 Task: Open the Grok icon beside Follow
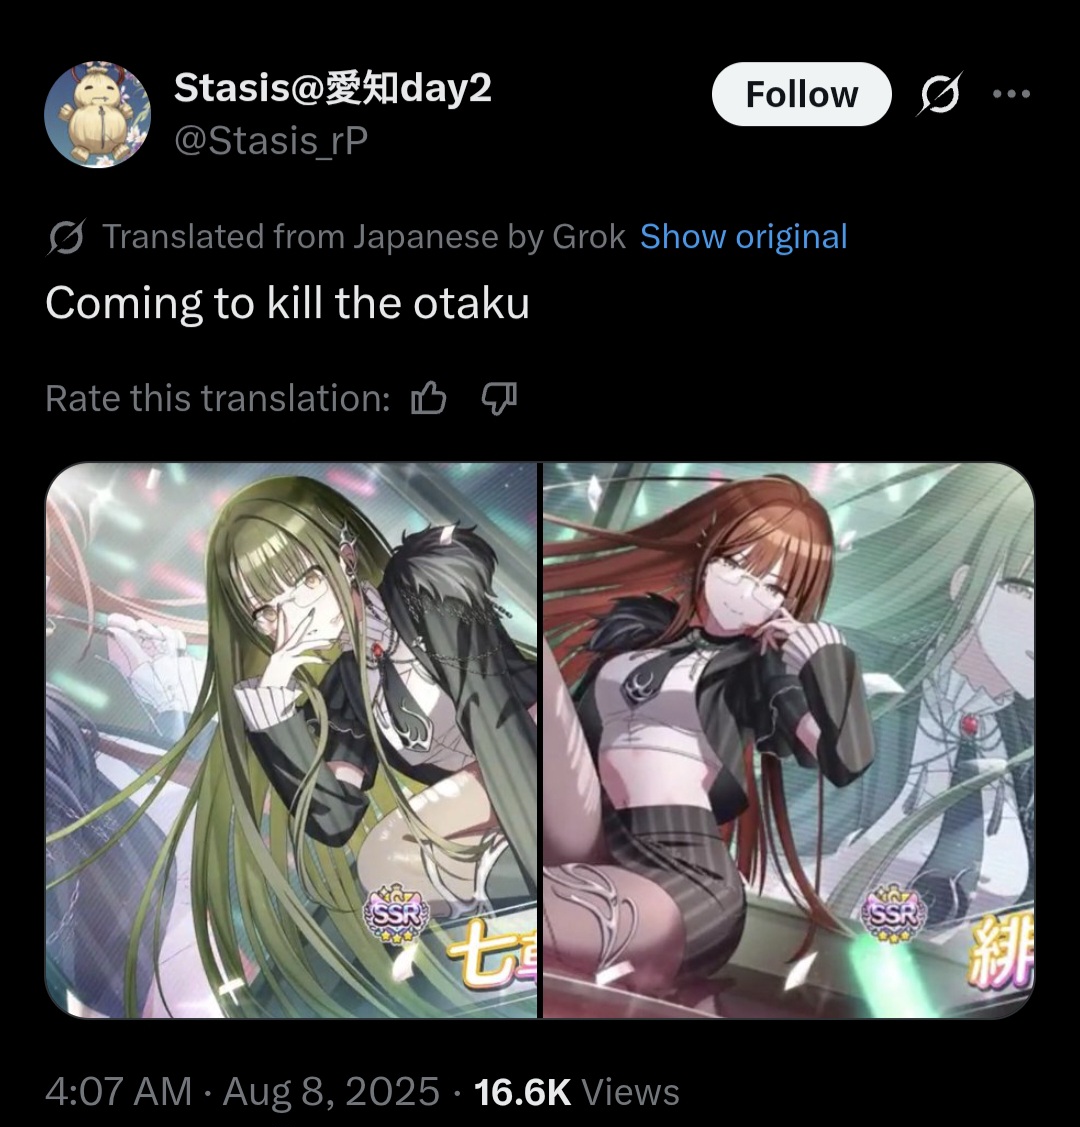938,93
